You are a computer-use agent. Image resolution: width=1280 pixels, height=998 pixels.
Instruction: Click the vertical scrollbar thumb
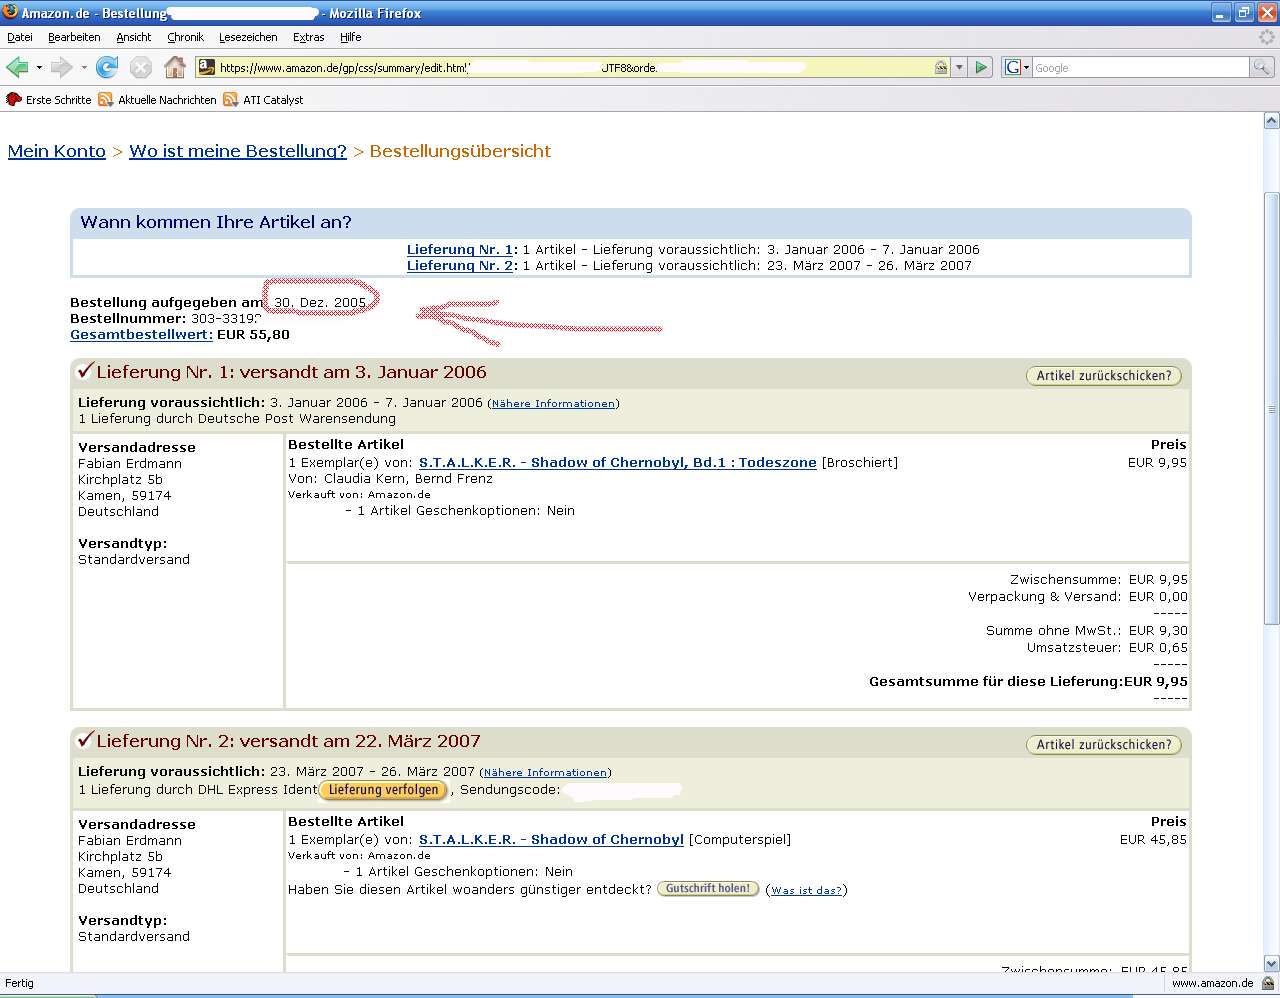(1271, 408)
